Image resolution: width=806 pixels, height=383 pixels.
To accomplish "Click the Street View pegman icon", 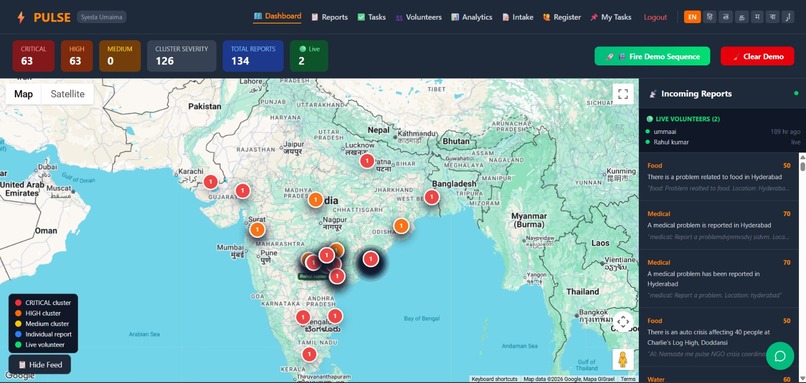I will 623,359.
